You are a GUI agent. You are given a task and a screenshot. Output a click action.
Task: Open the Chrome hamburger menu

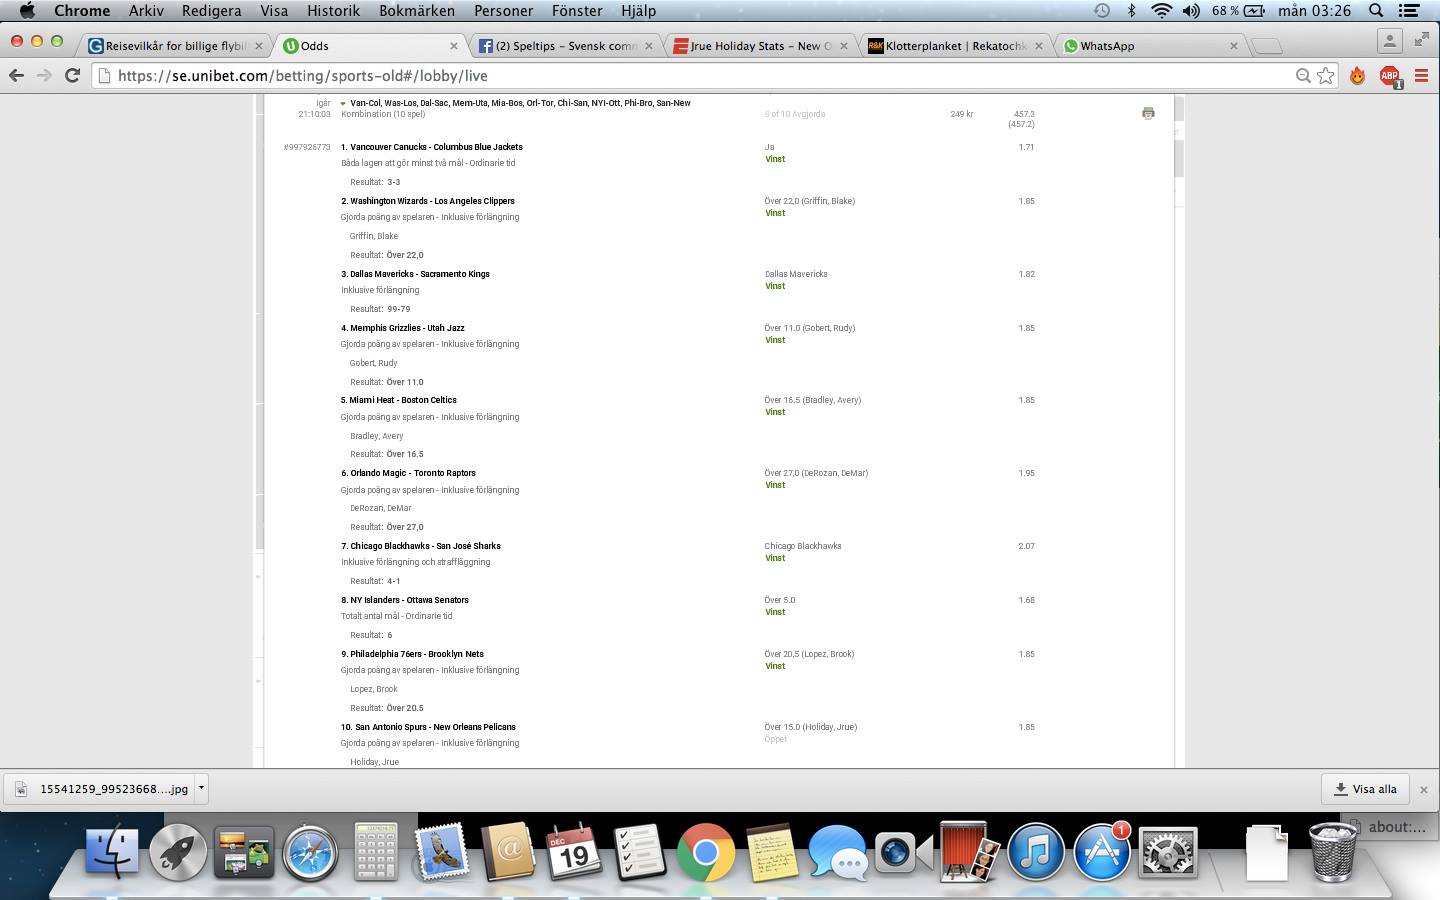click(x=1421, y=75)
